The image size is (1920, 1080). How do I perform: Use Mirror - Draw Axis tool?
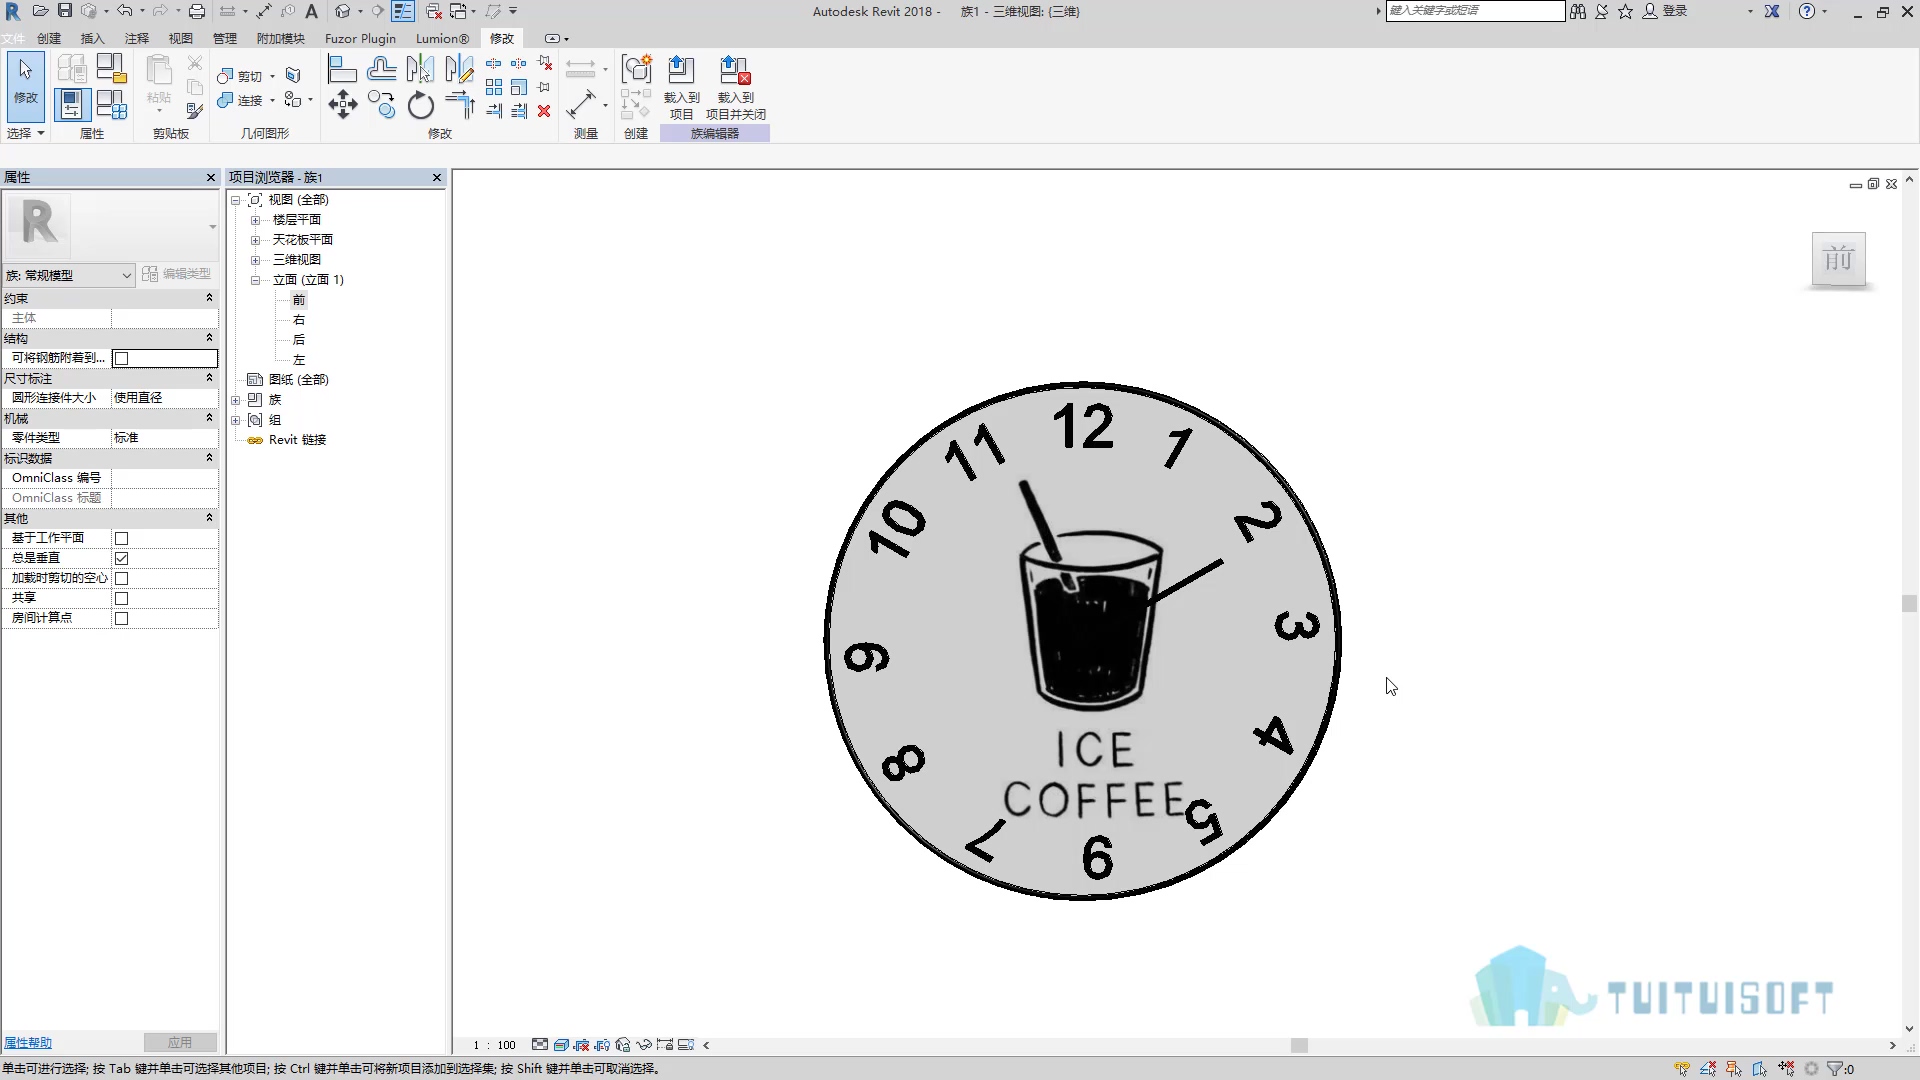click(460, 69)
